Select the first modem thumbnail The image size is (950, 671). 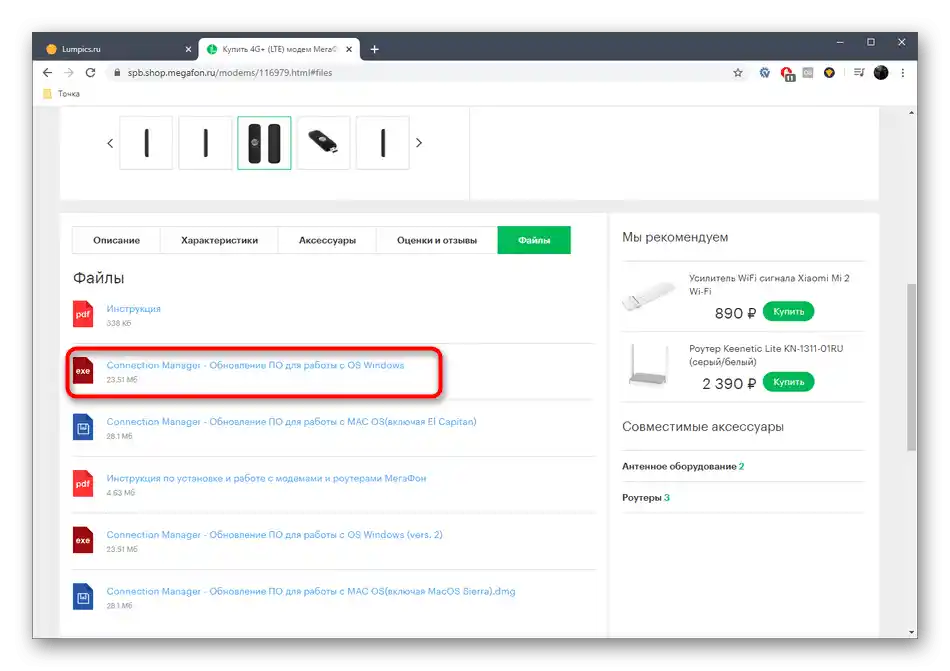pos(146,143)
